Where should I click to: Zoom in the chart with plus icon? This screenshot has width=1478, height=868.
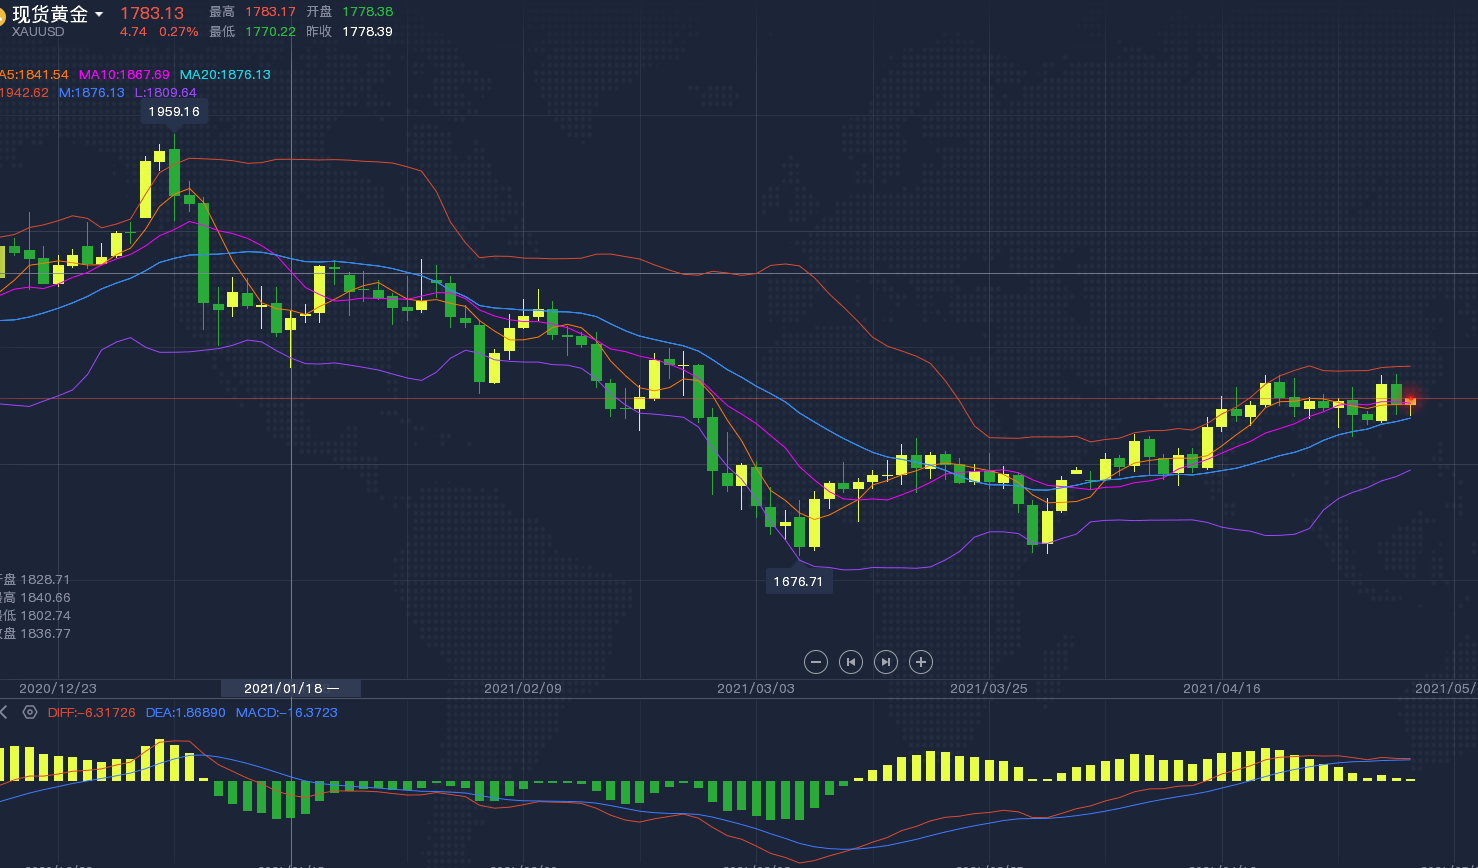tap(921, 662)
